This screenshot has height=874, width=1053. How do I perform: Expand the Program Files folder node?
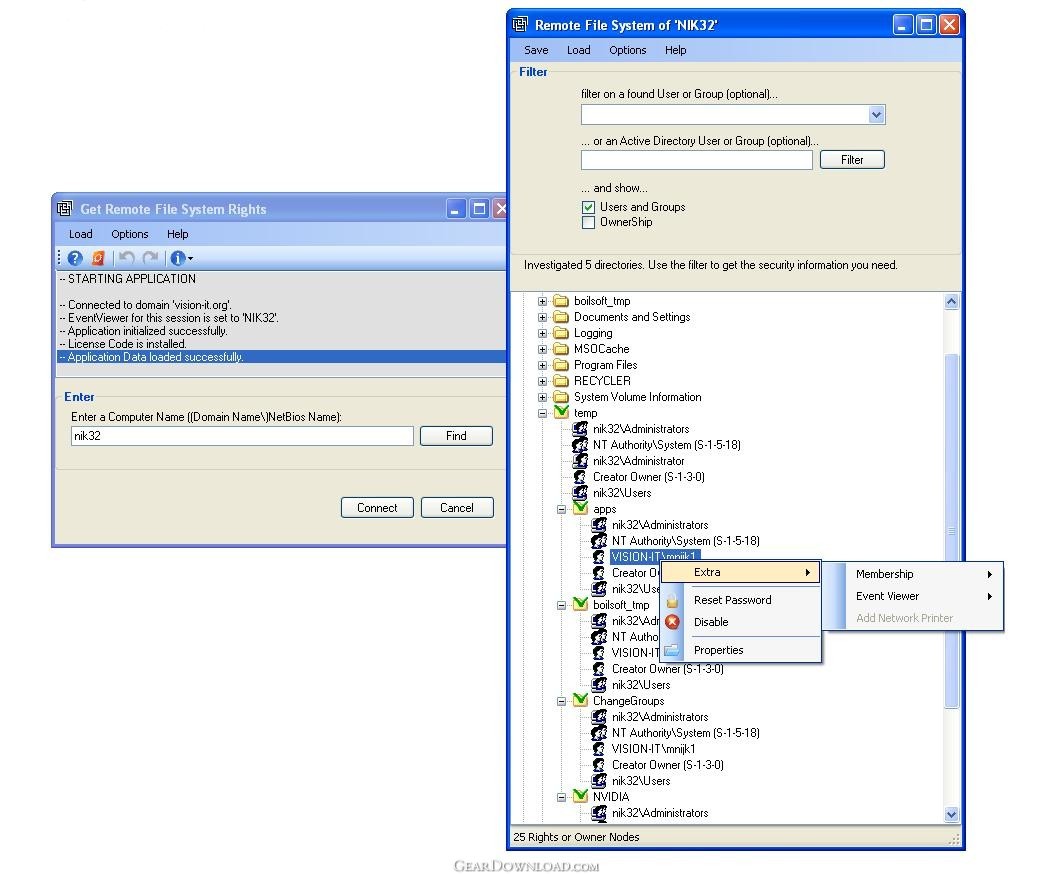[543, 365]
